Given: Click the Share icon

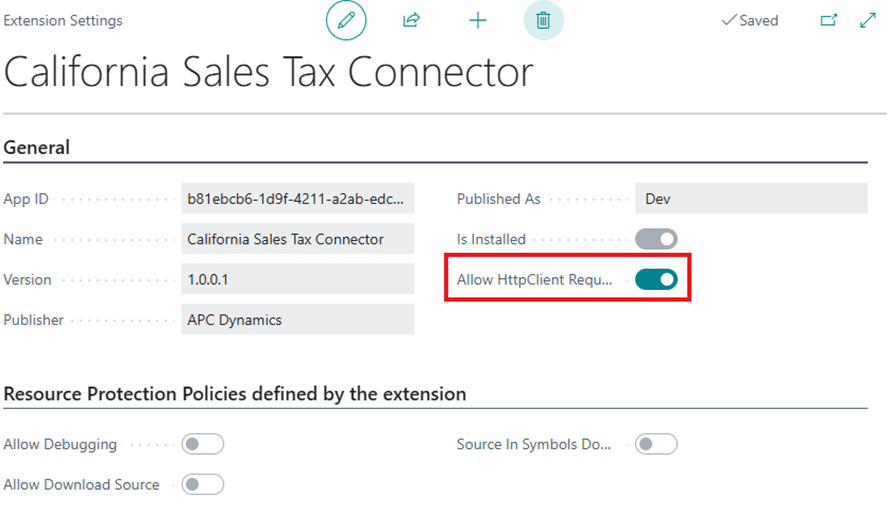Looking at the screenshot, I should [x=411, y=20].
